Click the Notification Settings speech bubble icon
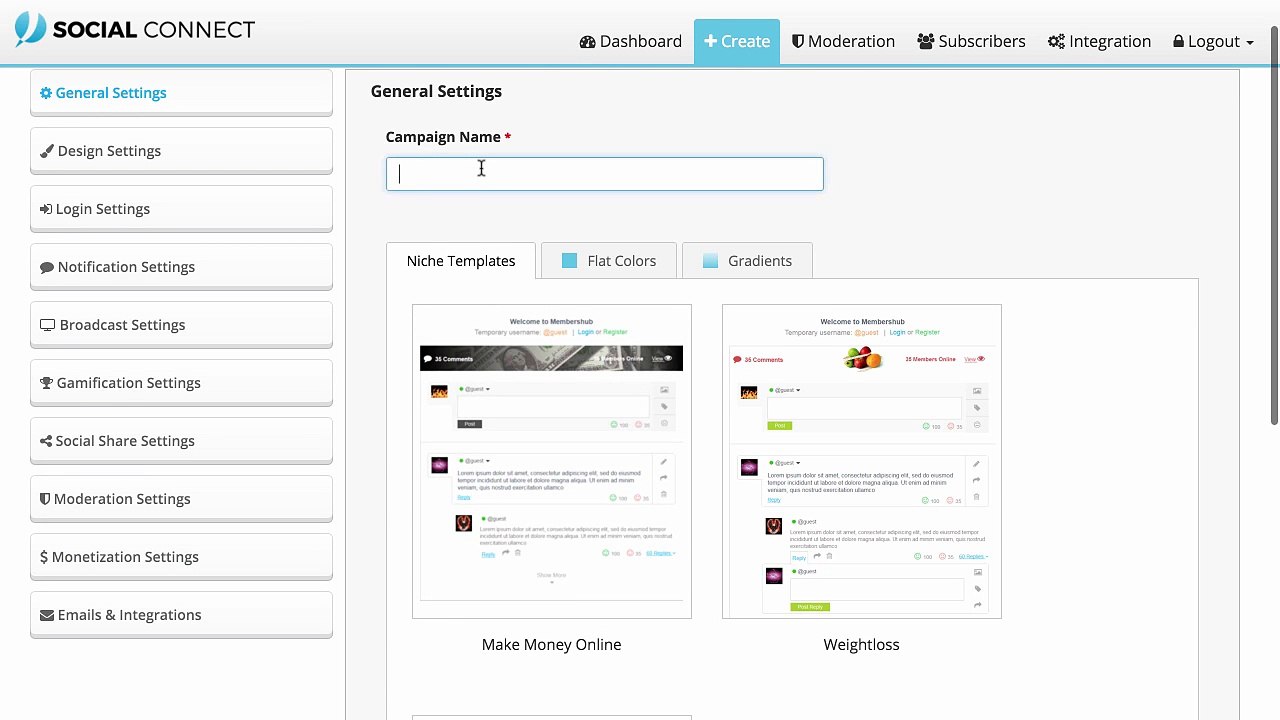 pyautogui.click(x=47, y=267)
